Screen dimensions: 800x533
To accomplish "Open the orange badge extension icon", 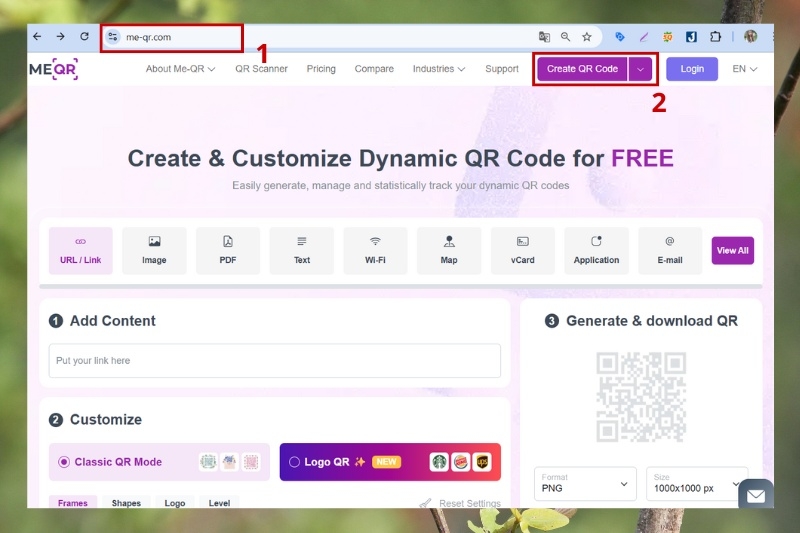I will pos(667,37).
